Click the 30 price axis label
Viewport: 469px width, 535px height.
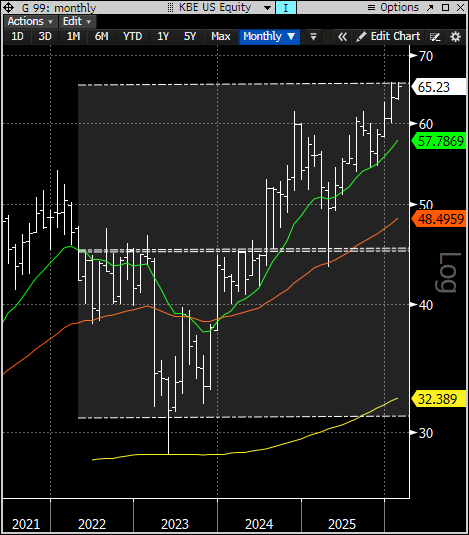tap(426, 433)
